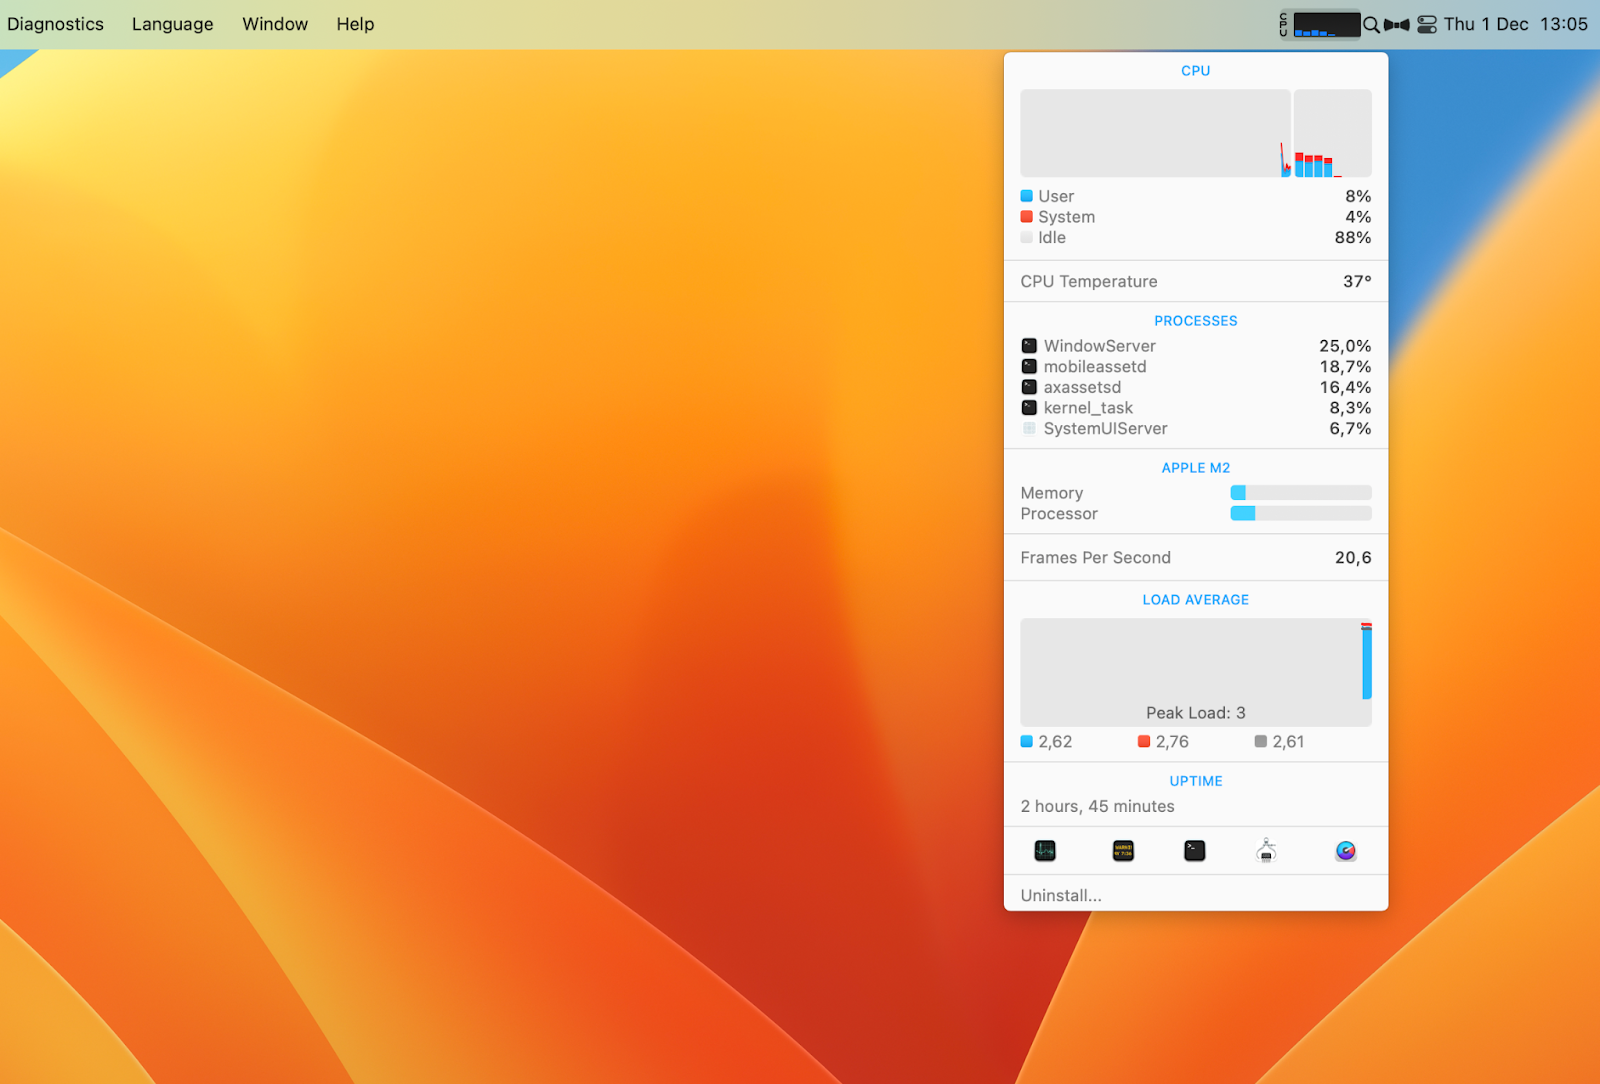Click the WindowServer process icon
1600x1084 pixels.
click(1029, 346)
